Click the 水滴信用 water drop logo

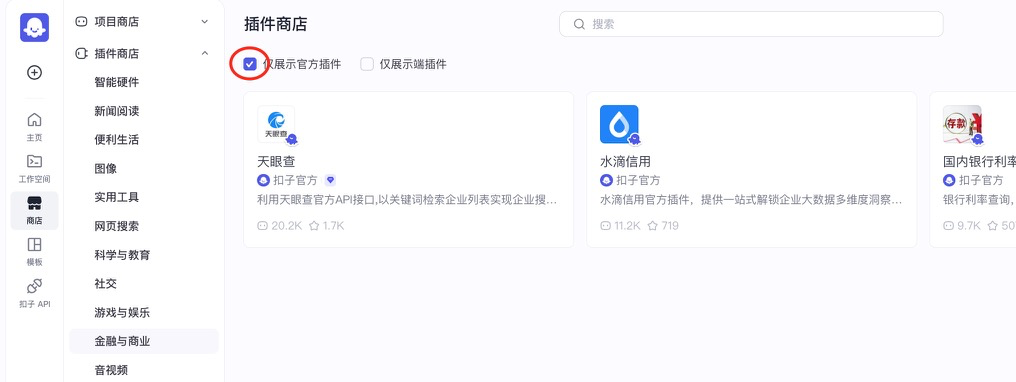[x=619, y=124]
